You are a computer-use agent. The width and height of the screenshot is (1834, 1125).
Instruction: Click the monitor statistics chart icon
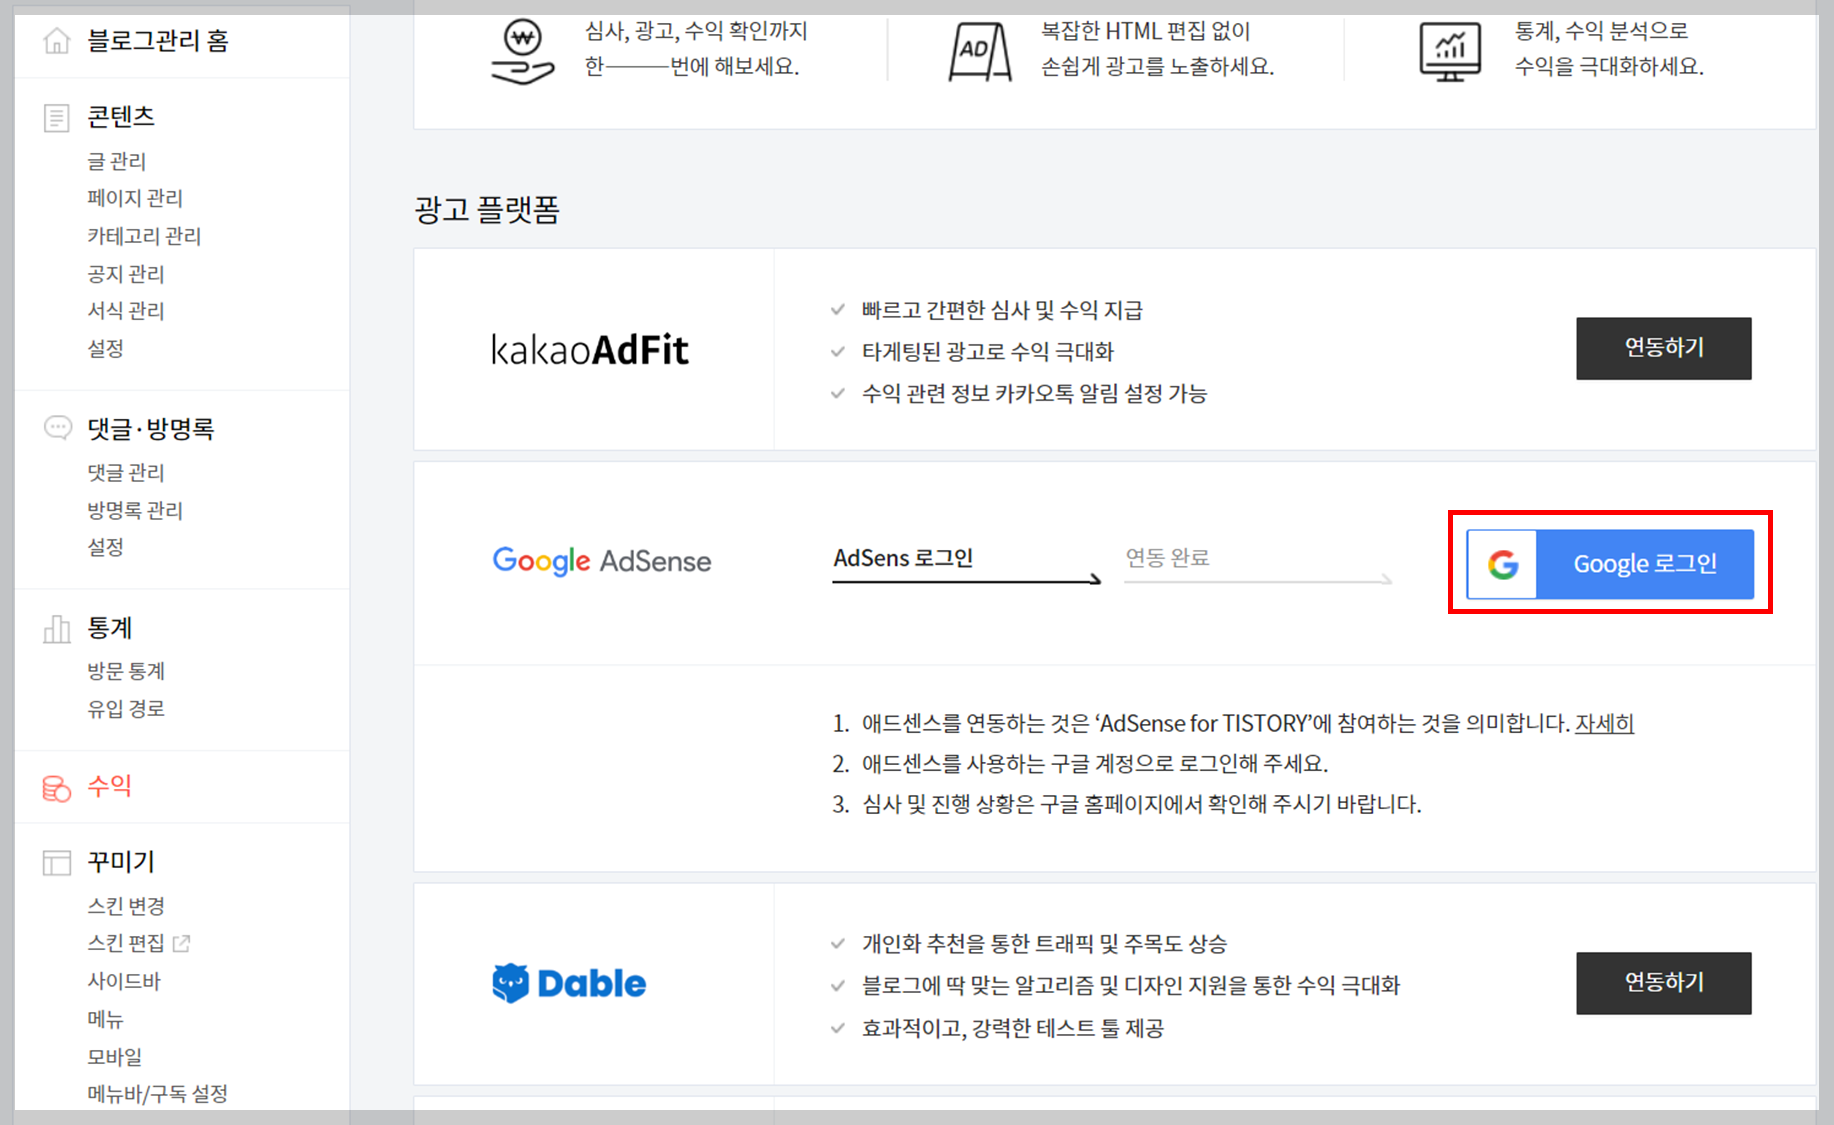point(1450,52)
